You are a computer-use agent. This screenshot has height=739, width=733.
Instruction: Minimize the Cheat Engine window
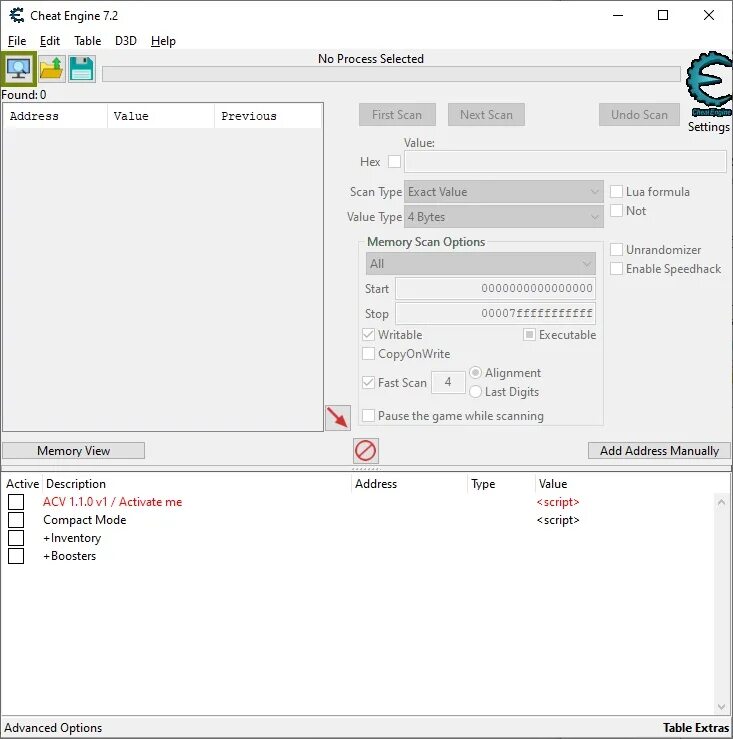pos(618,16)
